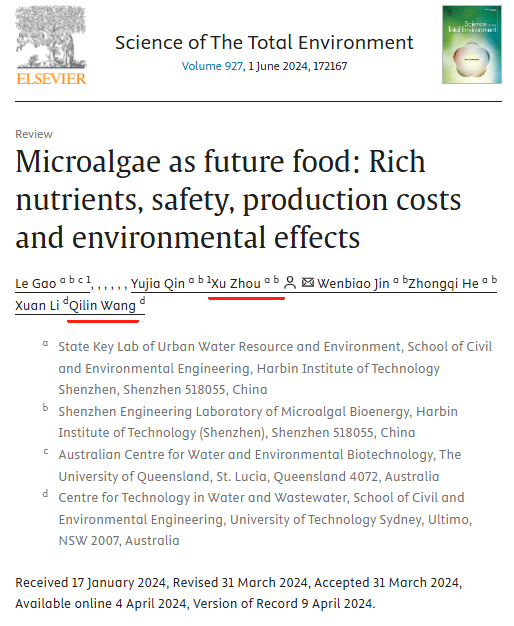Click affiliation d Centre for Technology text

pos(265,519)
